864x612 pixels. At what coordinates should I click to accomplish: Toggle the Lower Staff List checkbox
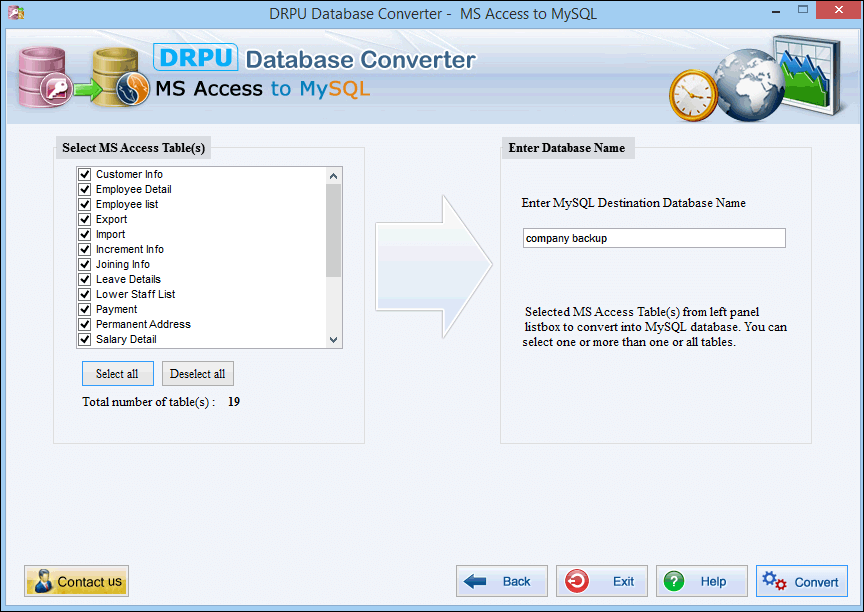(x=84, y=294)
